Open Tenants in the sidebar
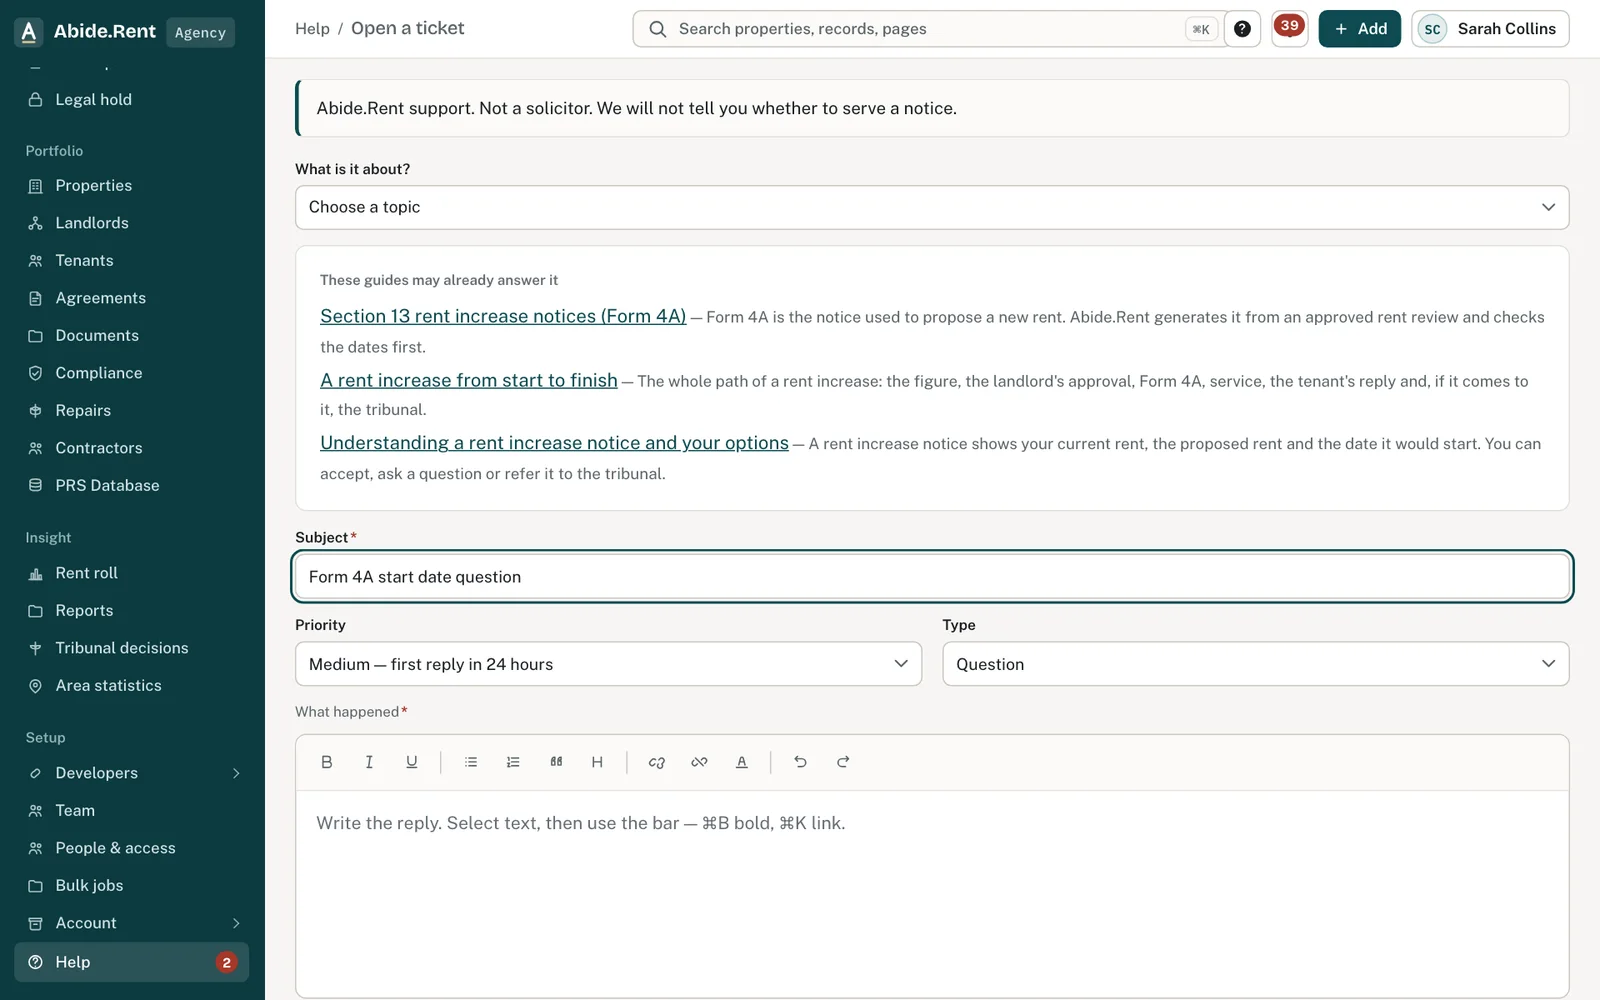 point(132,261)
